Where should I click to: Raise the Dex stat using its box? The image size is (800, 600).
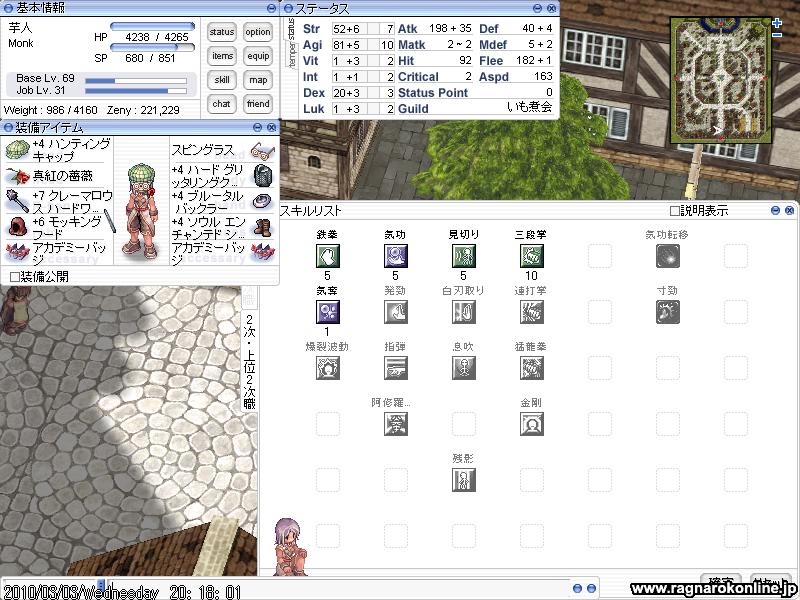(x=372, y=93)
